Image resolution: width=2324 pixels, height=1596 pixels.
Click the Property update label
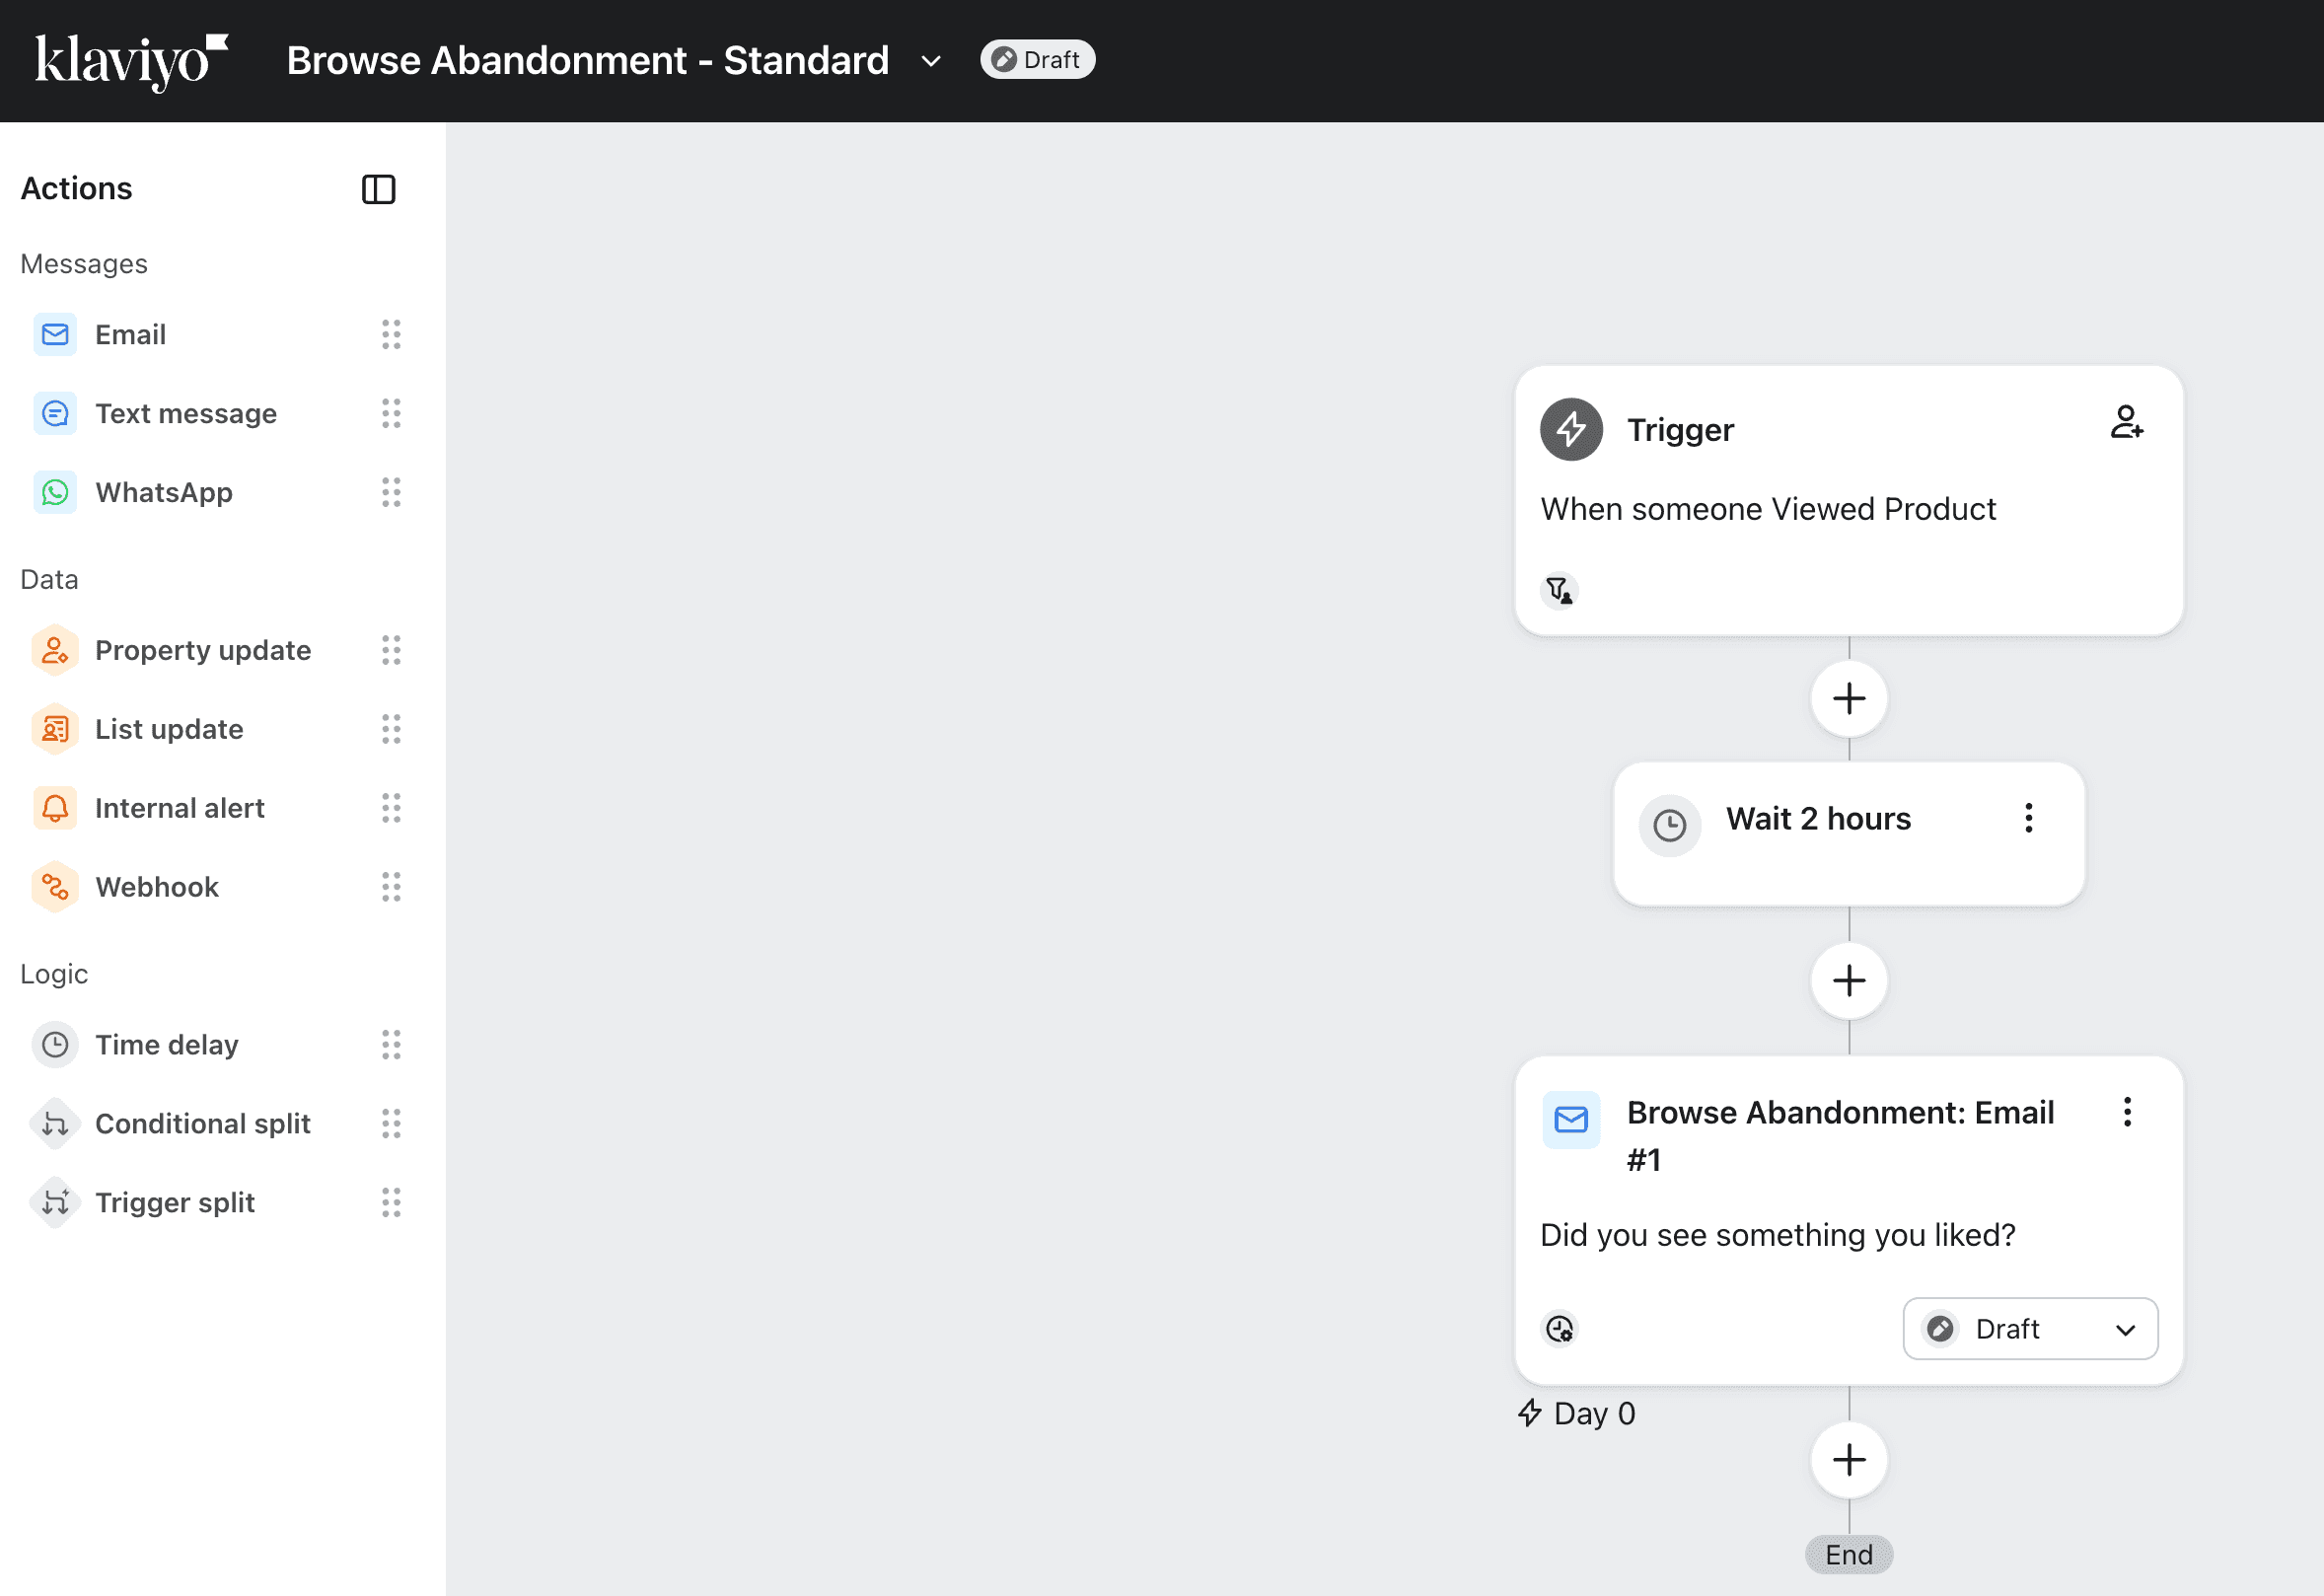(x=203, y=650)
